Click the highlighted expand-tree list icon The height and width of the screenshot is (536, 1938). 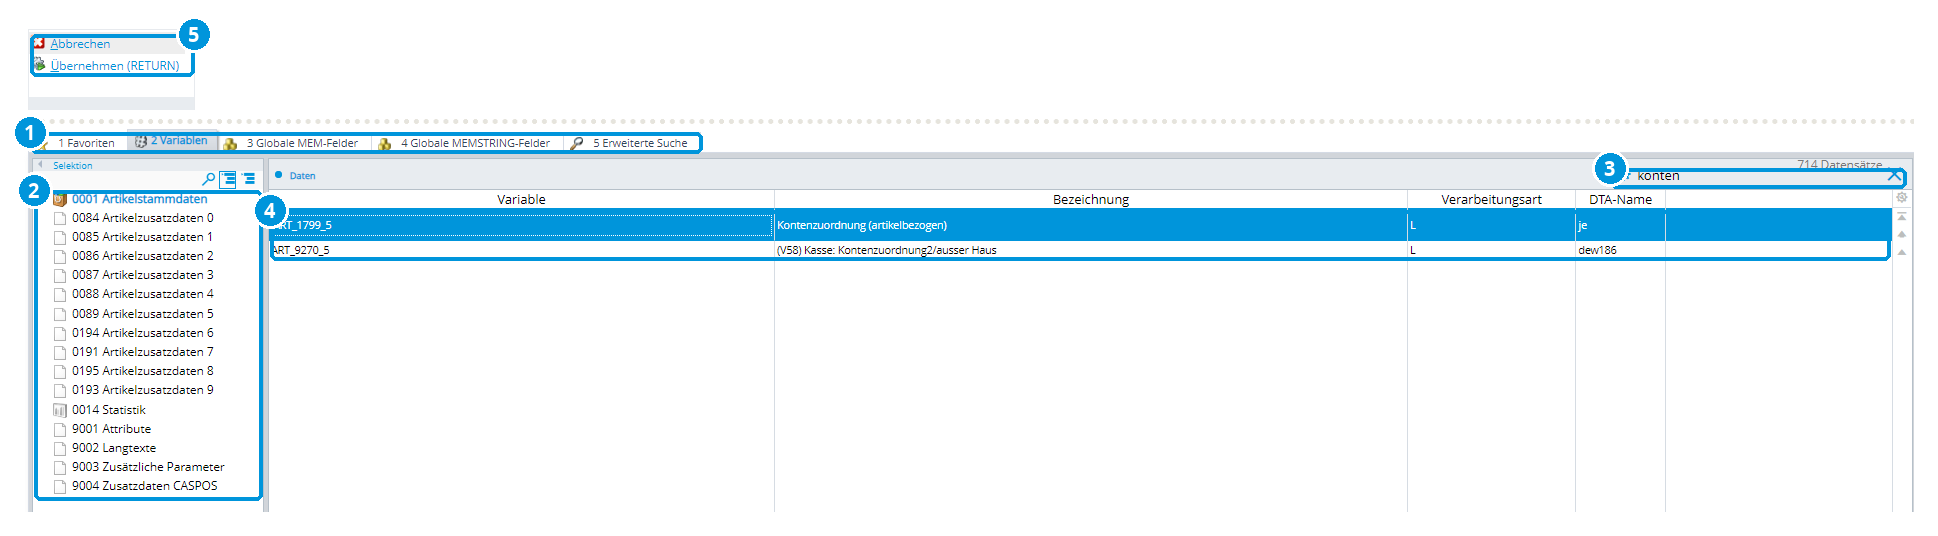[x=228, y=179]
